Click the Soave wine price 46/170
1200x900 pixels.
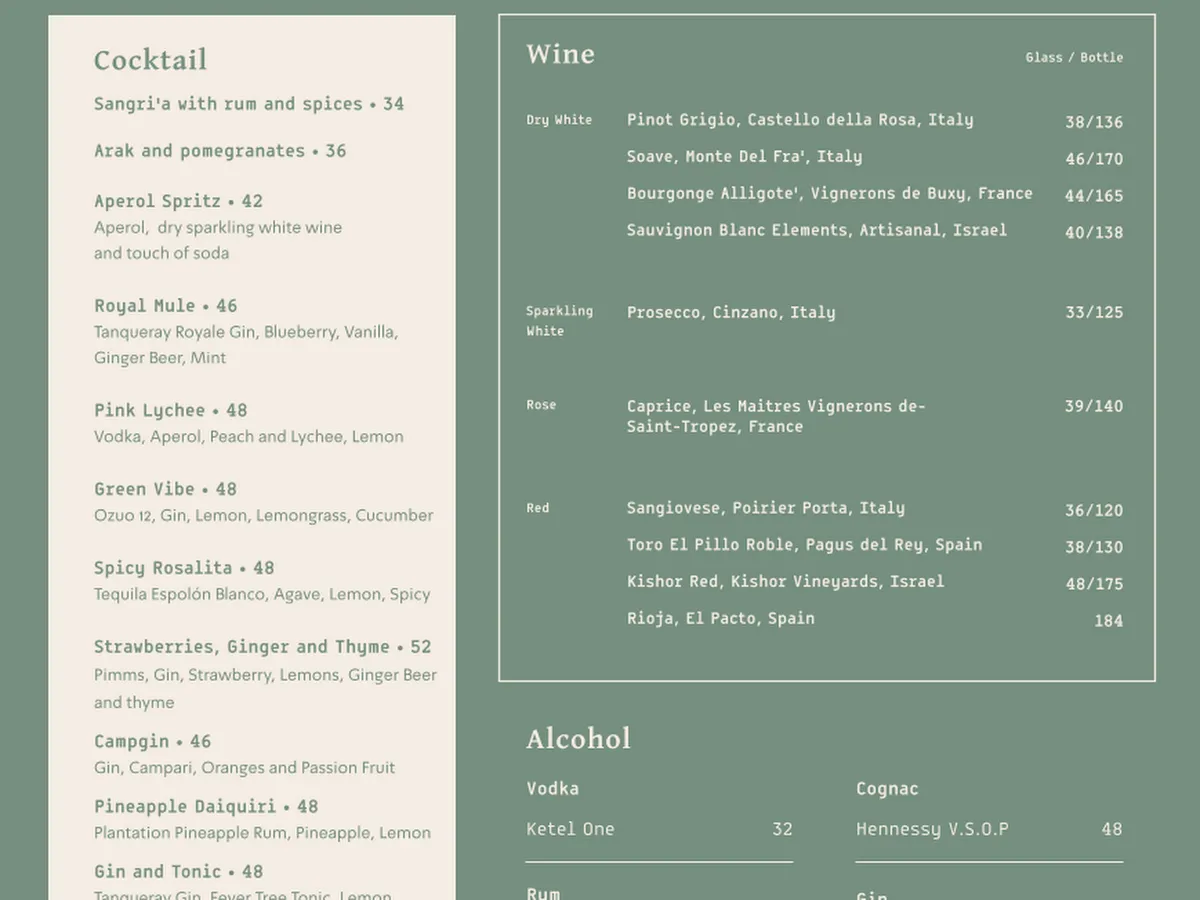pos(1093,159)
